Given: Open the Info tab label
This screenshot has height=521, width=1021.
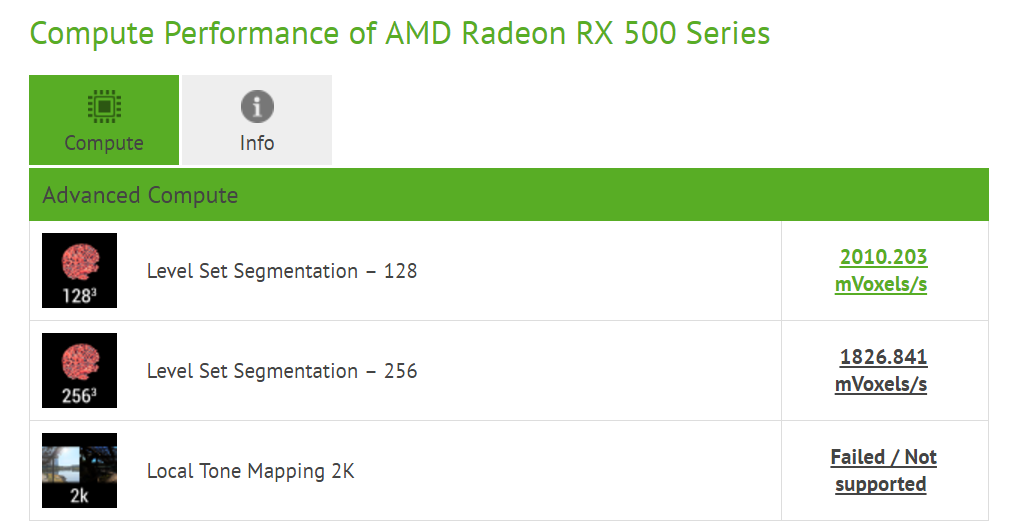Looking at the screenshot, I should tap(257, 143).
